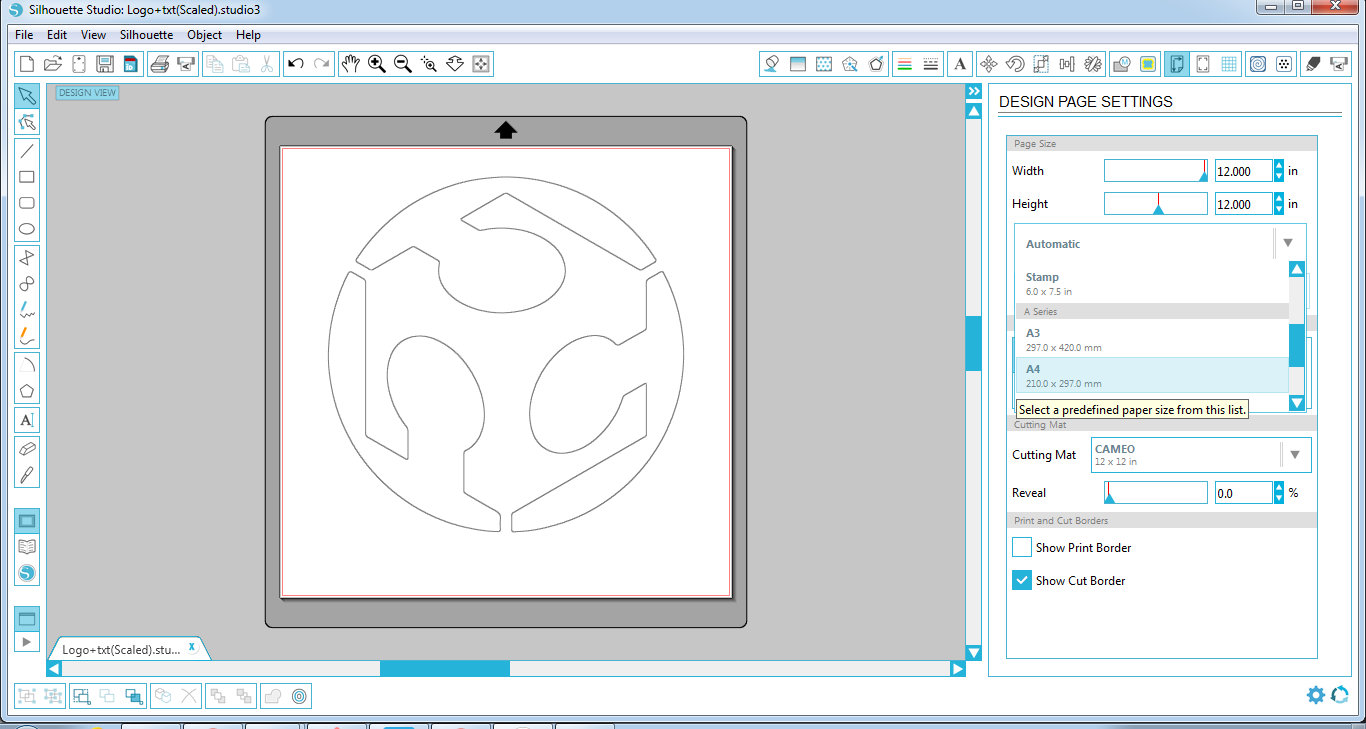Open preferences gear icon at bottom right

[x=1315, y=694]
